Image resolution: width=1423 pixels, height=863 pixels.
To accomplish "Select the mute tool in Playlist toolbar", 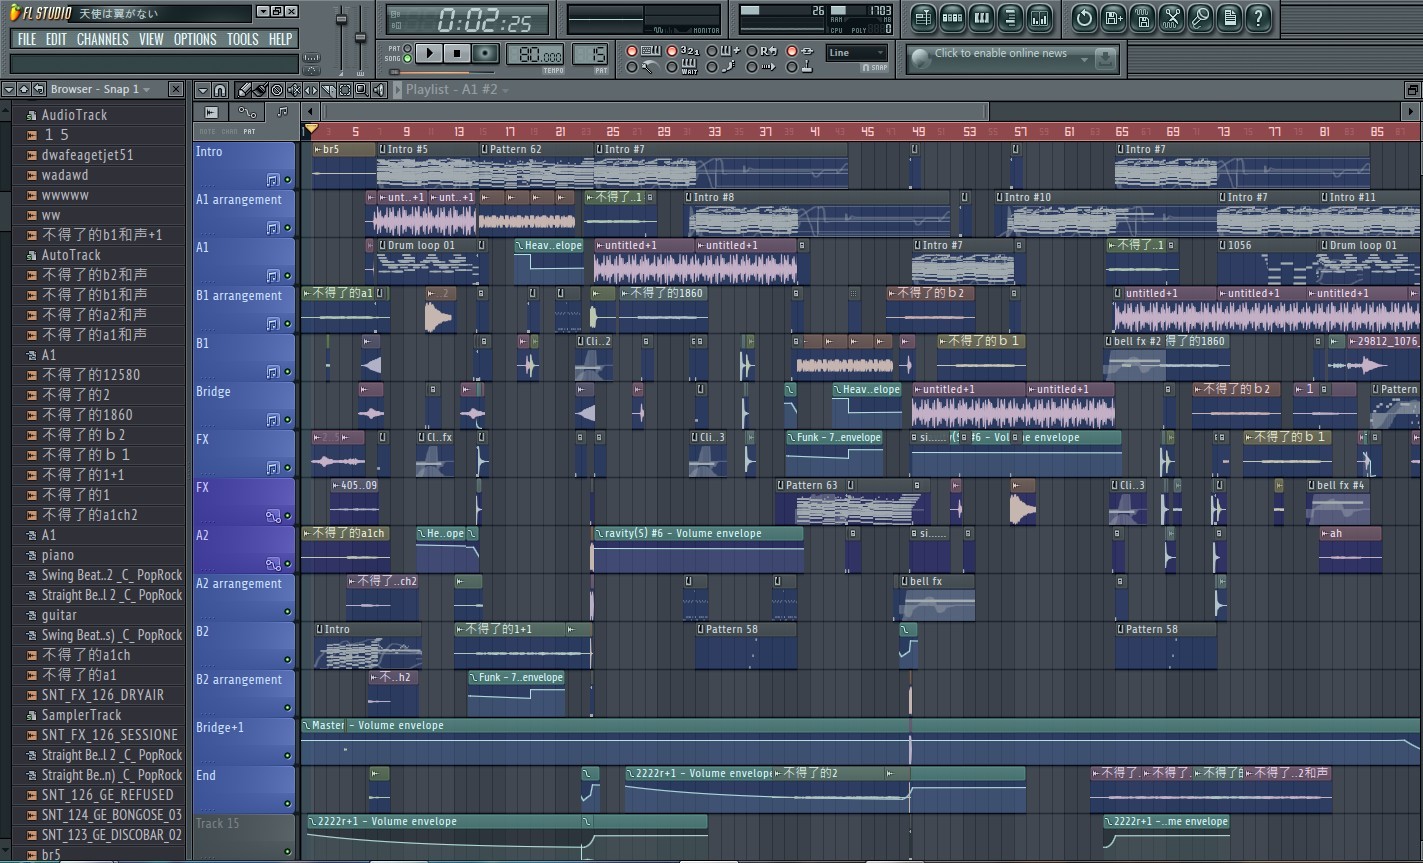I will [x=294, y=90].
